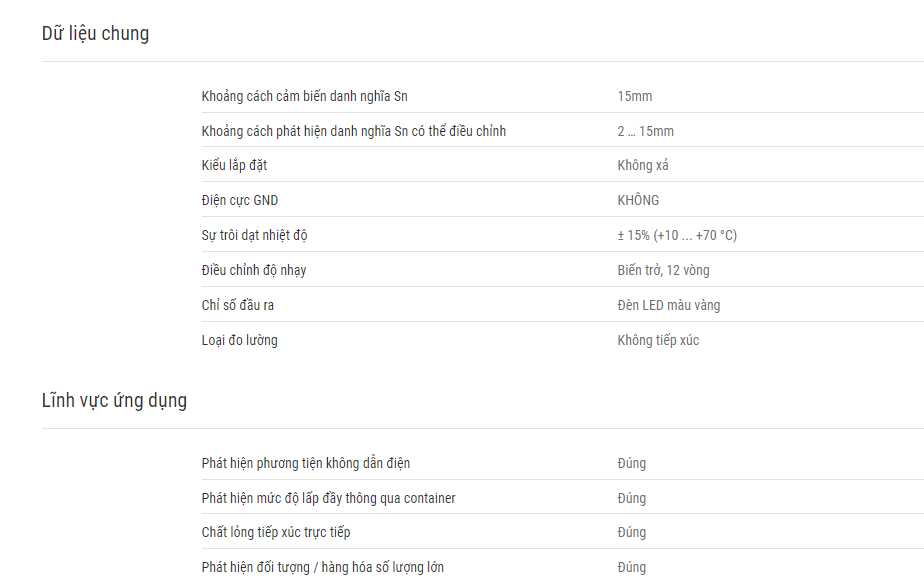Select the 'Kiểu lắp đặt' row label
The width and height of the screenshot is (924, 586).
(x=234, y=165)
